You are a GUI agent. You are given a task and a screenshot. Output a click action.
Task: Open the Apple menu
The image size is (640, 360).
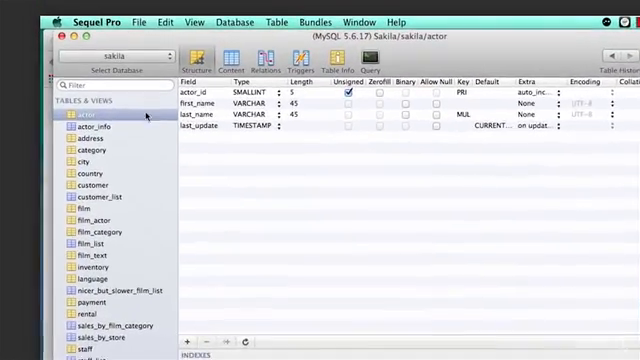[57, 22]
